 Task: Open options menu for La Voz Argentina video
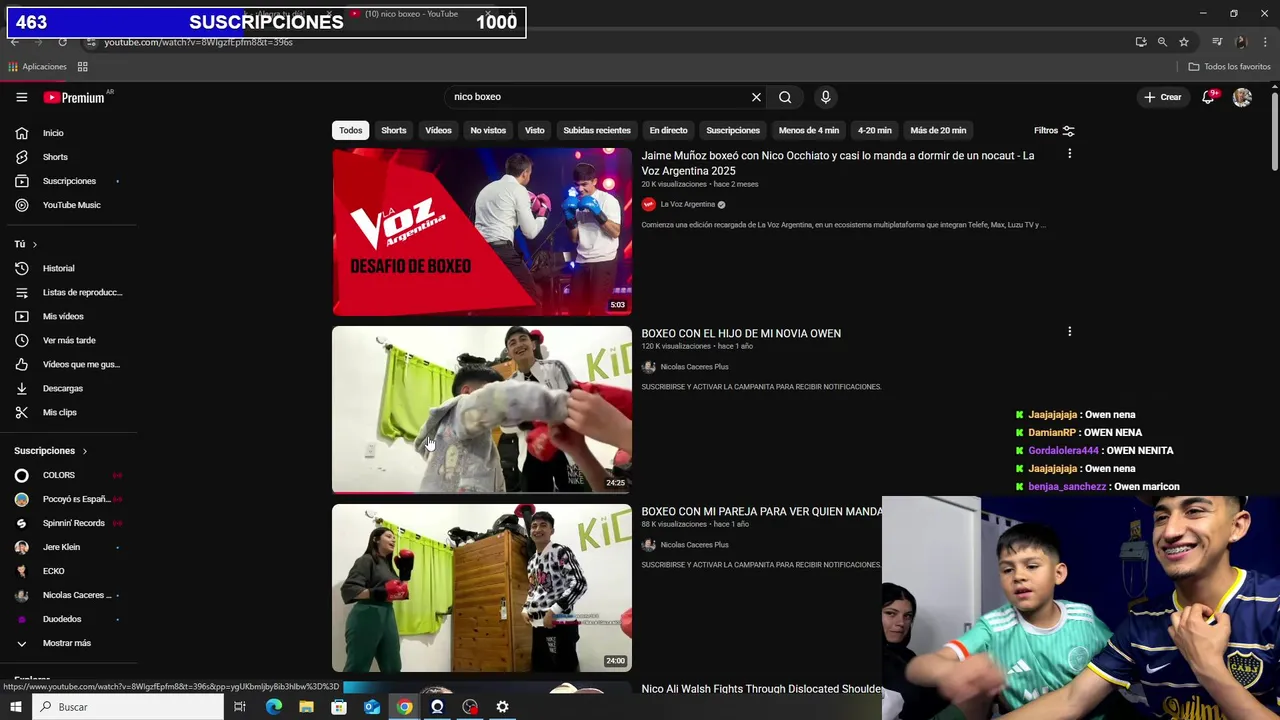pyautogui.click(x=1069, y=154)
